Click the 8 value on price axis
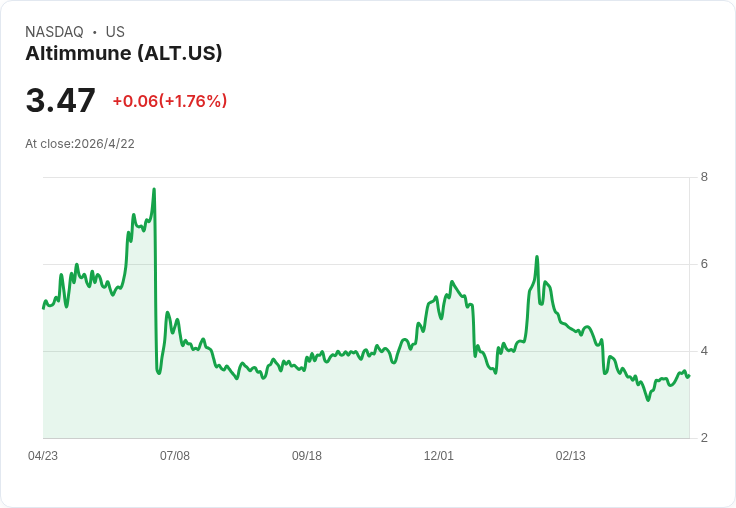This screenshot has width=736, height=508. coord(704,177)
